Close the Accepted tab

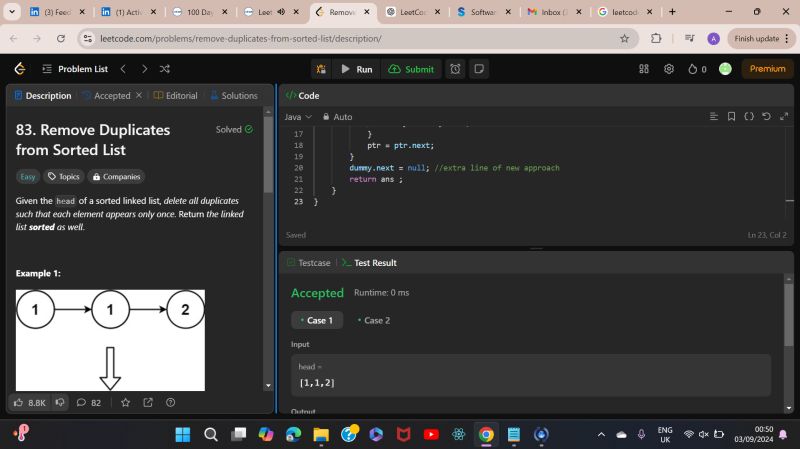point(139,95)
